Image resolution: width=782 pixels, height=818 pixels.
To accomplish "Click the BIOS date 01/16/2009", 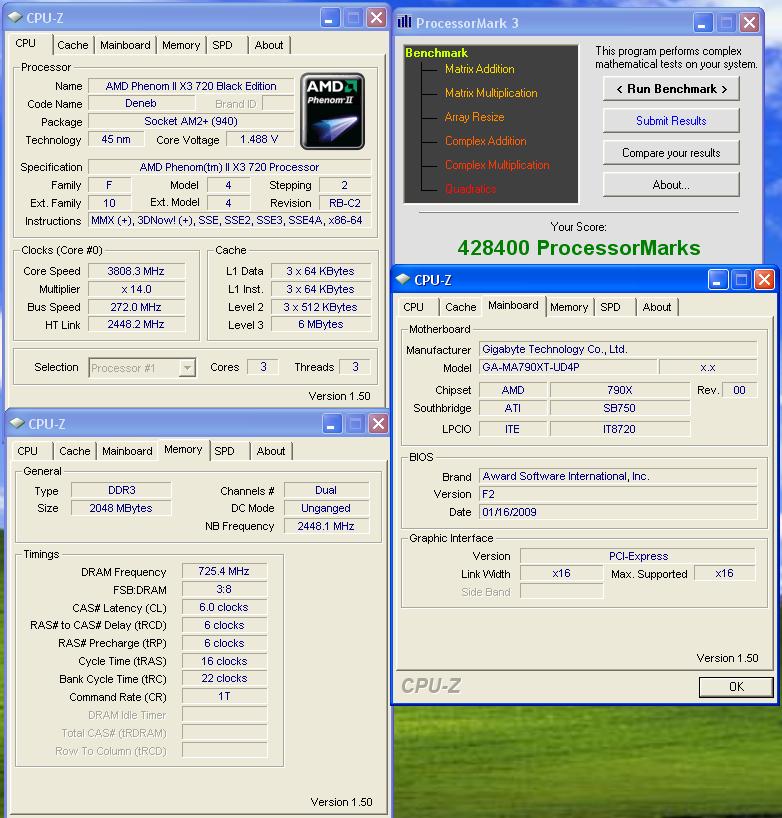I will pyautogui.click(x=618, y=512).
